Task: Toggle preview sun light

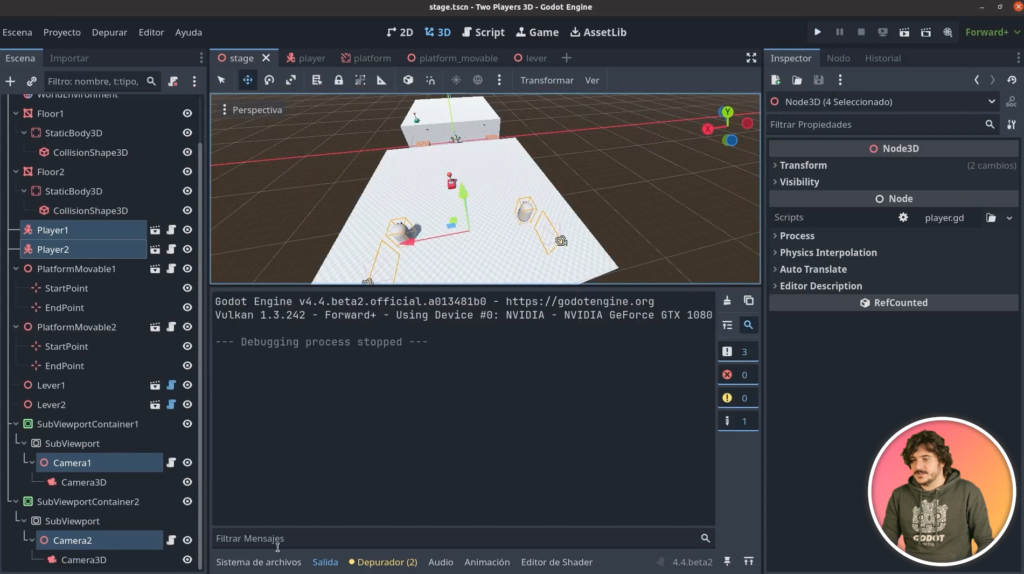Action: coord(456,80)
